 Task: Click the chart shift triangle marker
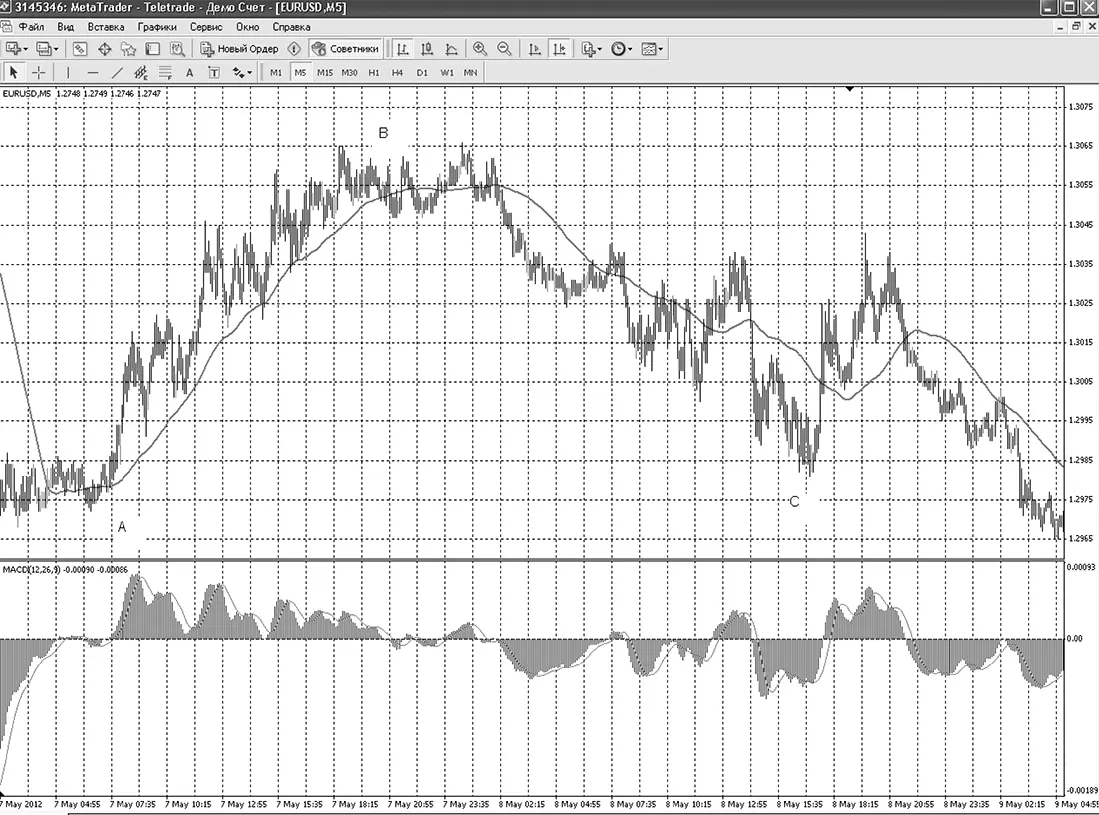(x=849, y=89)
